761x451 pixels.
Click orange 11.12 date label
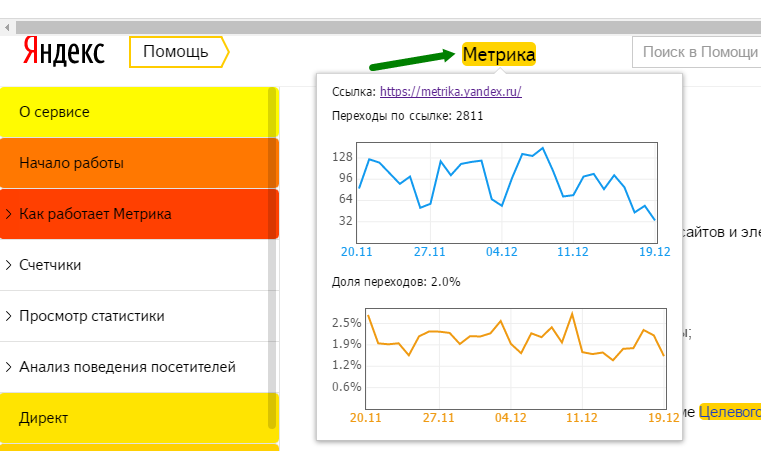coord(581,418)
